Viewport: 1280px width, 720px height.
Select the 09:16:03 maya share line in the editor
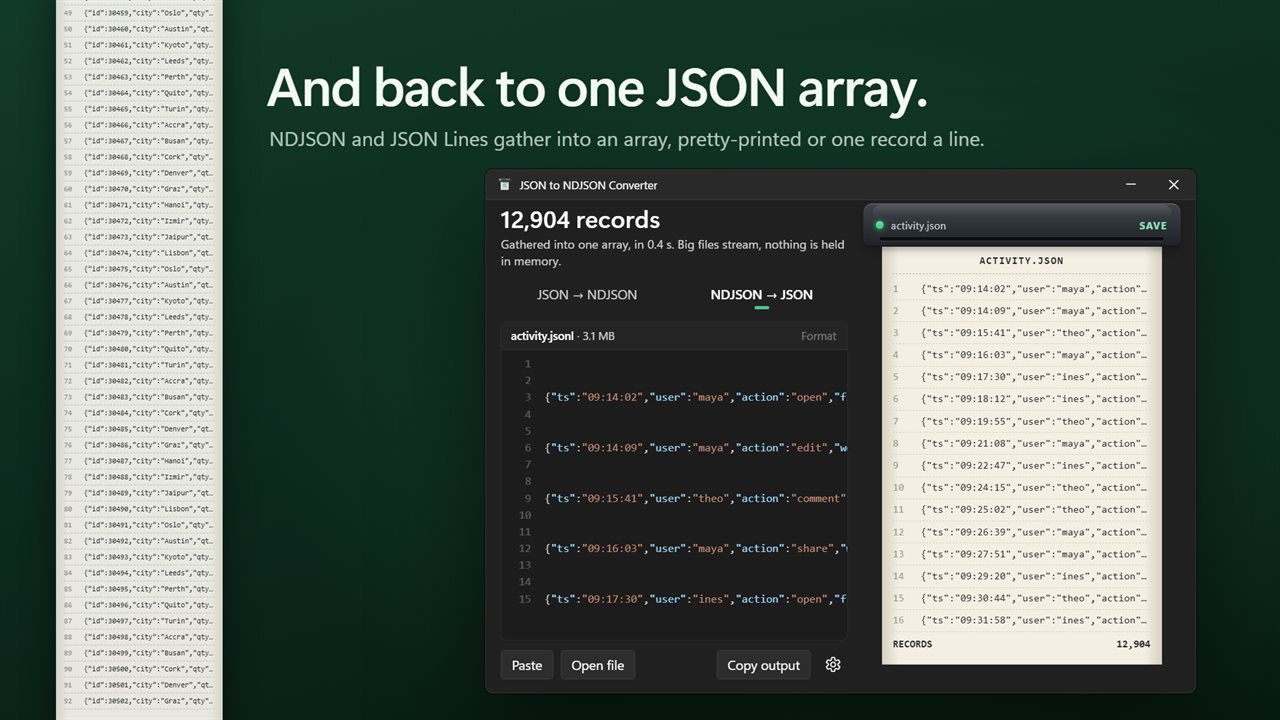point(695,548)
